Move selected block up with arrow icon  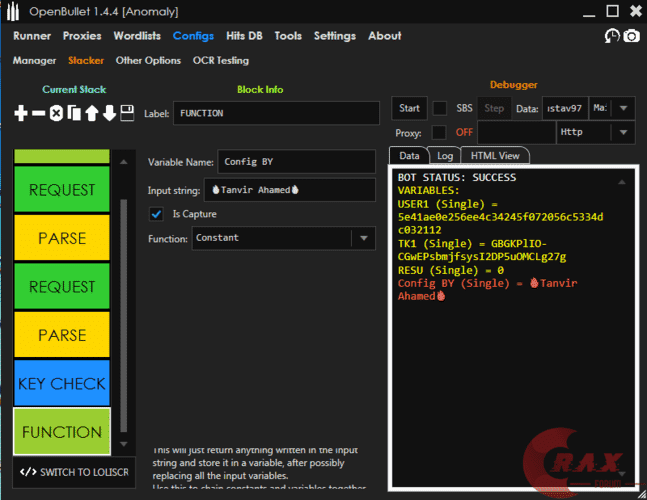91,114
